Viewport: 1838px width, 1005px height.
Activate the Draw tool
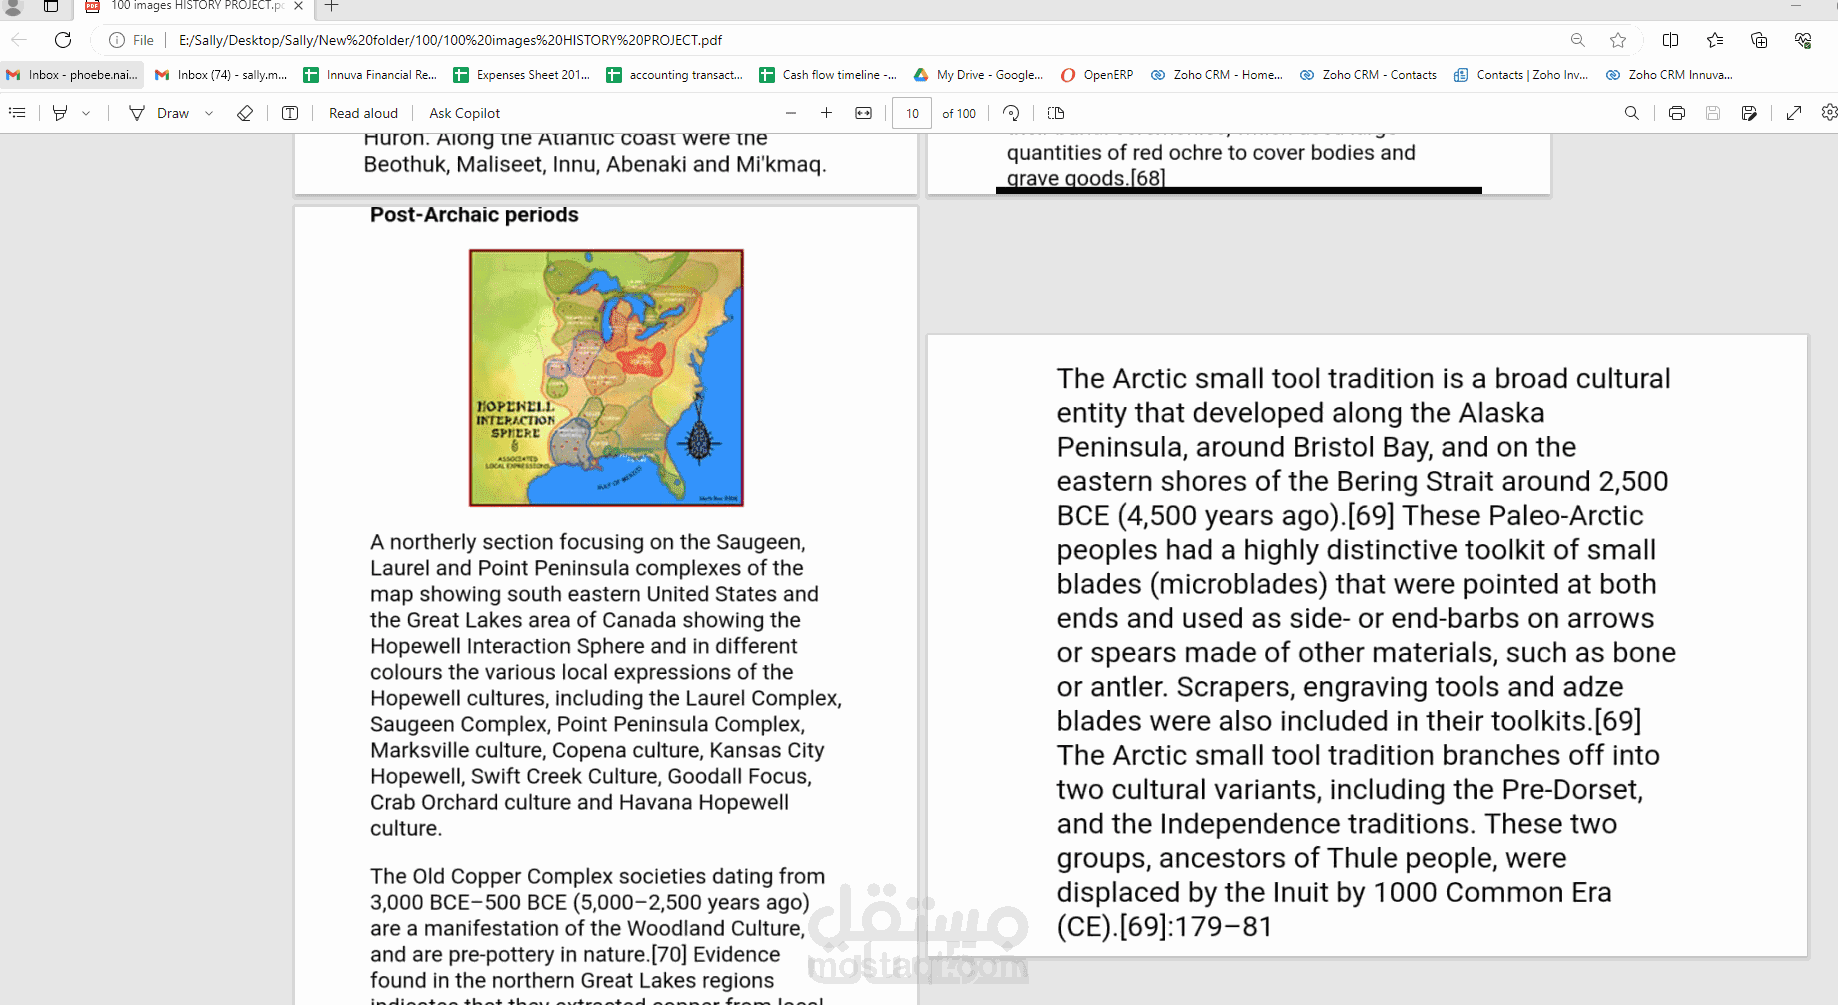[159, 113]
